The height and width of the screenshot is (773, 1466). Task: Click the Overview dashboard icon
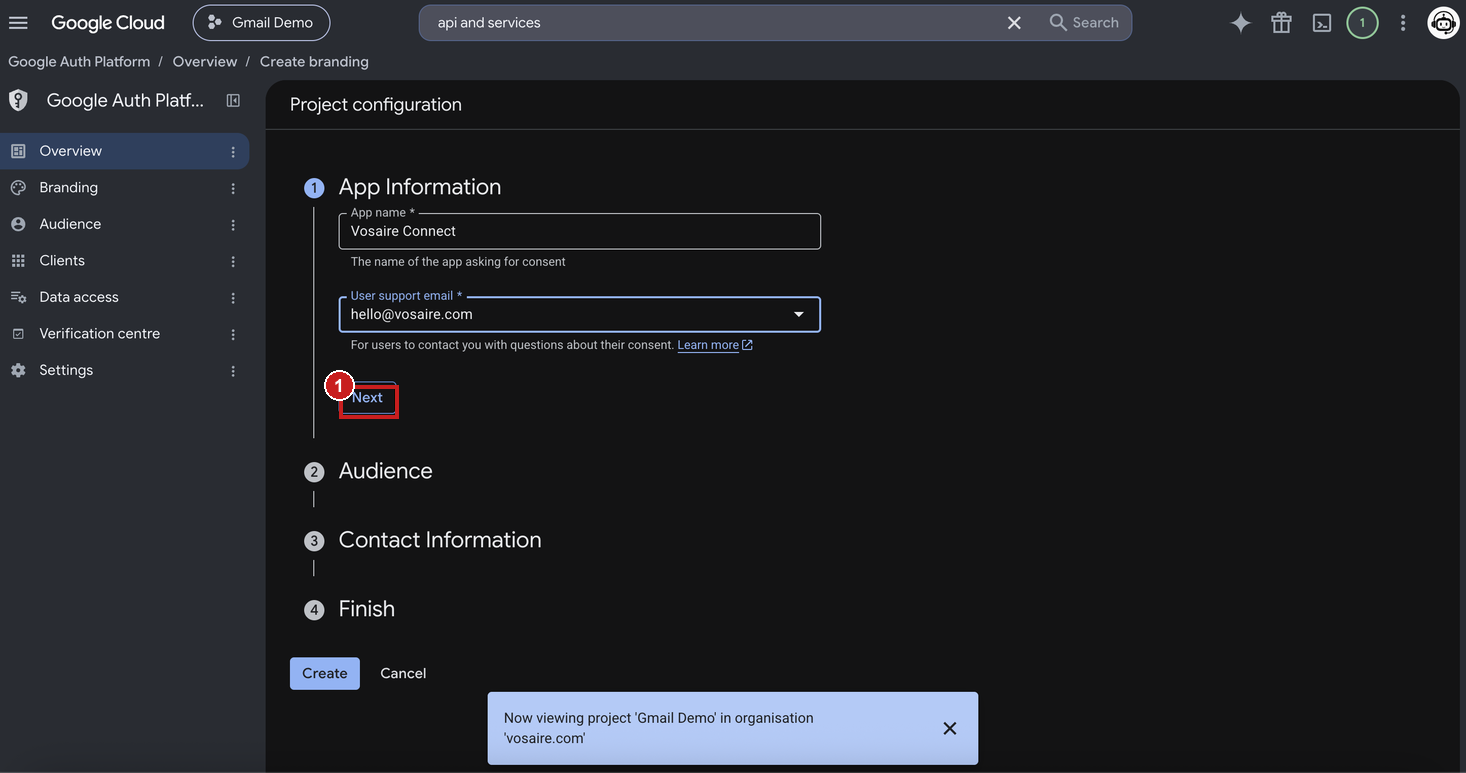click(18, 151)
